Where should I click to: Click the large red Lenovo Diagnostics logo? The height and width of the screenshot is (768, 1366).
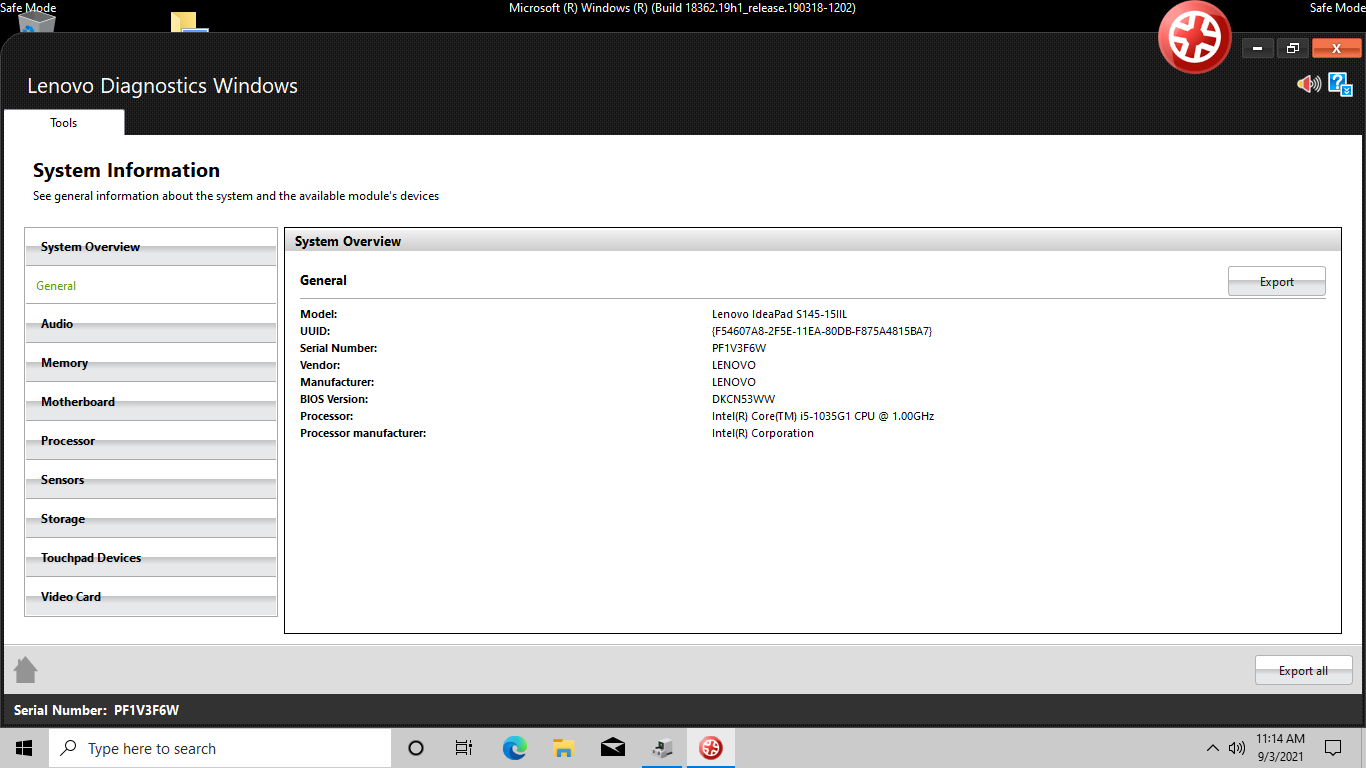tap(1195, 37)
